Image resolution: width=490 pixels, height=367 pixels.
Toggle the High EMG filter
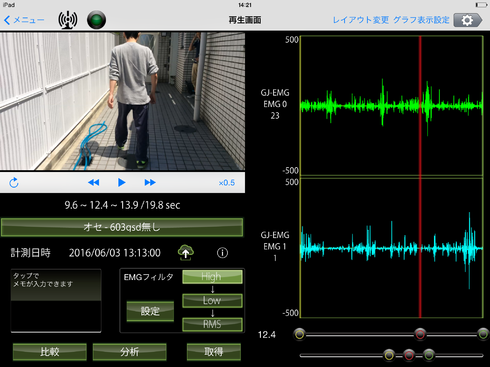(x=212, y=277)
